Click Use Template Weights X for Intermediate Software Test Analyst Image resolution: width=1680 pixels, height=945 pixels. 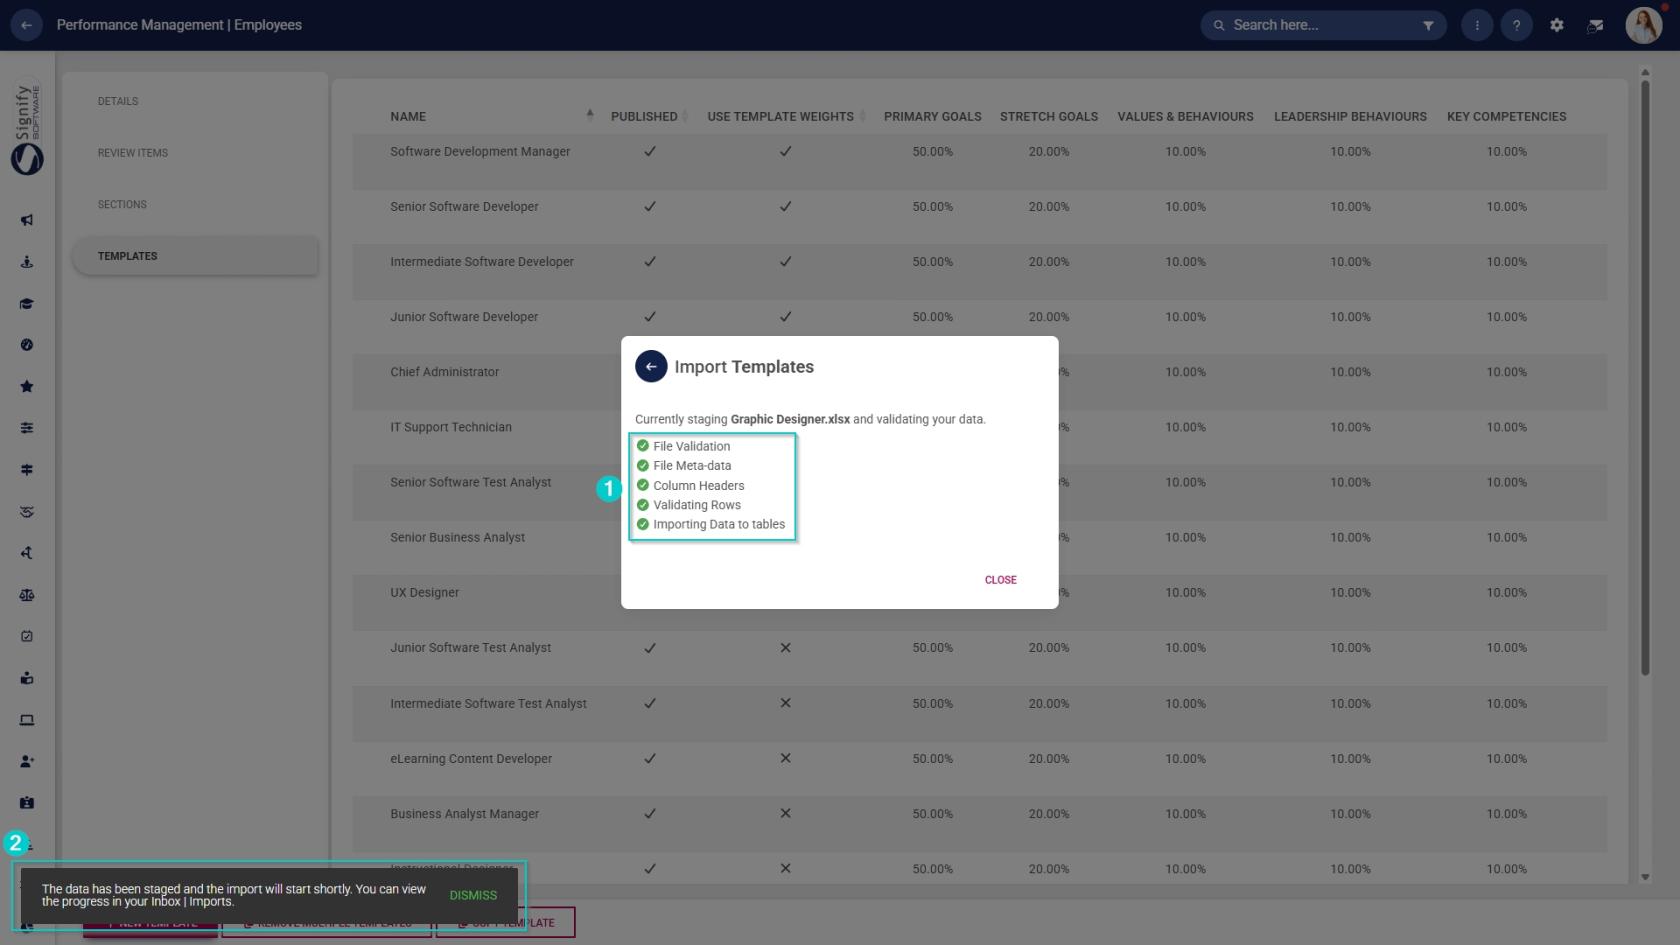785,703
